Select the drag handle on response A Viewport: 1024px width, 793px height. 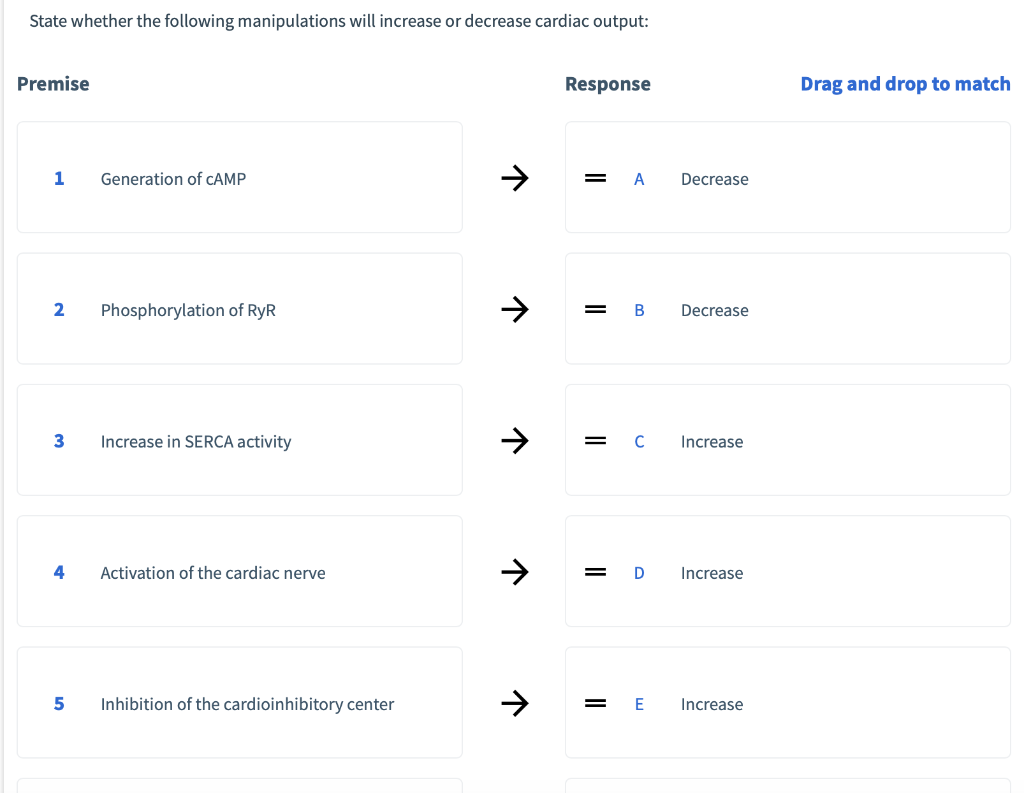coord(595,178)
